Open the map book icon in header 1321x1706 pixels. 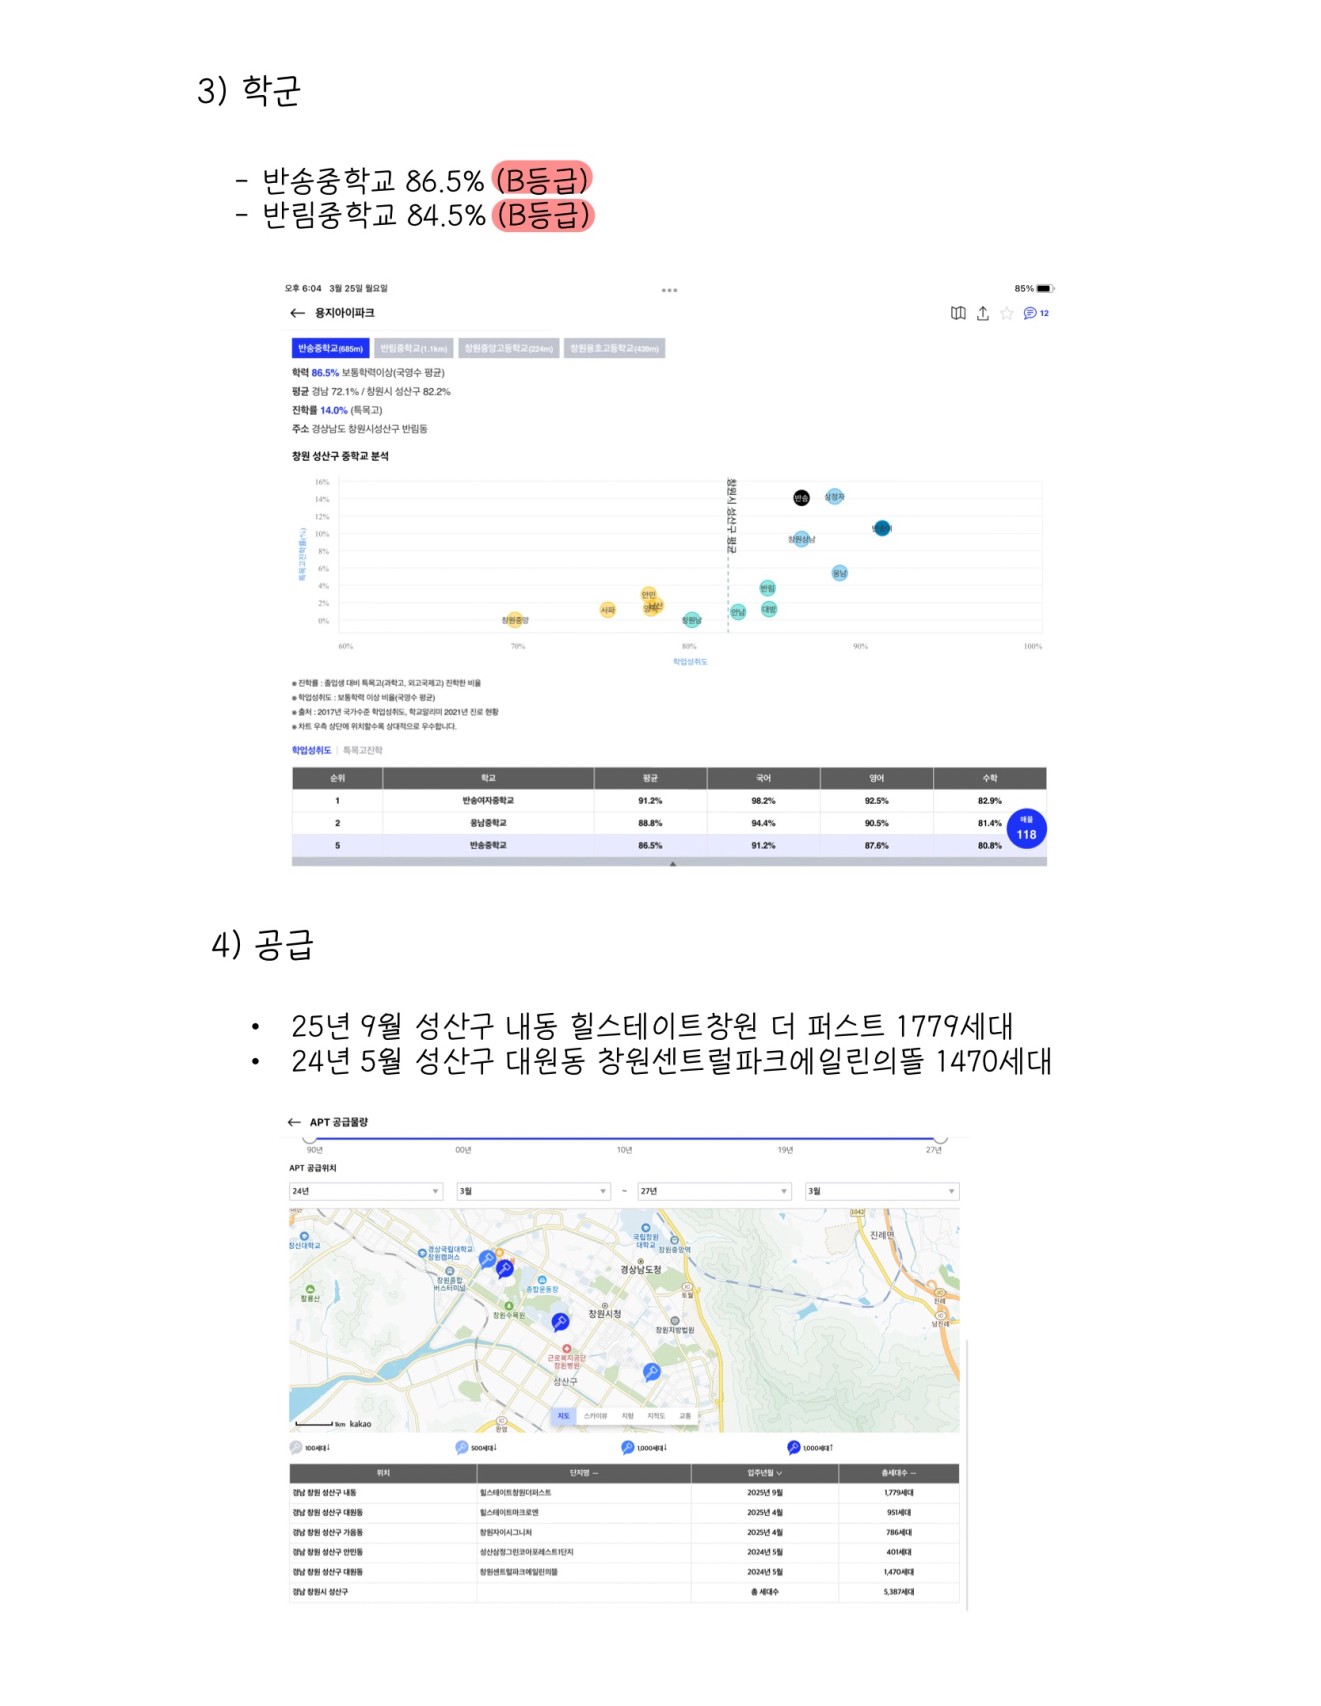pyautogui.click(x=958, y=313)
